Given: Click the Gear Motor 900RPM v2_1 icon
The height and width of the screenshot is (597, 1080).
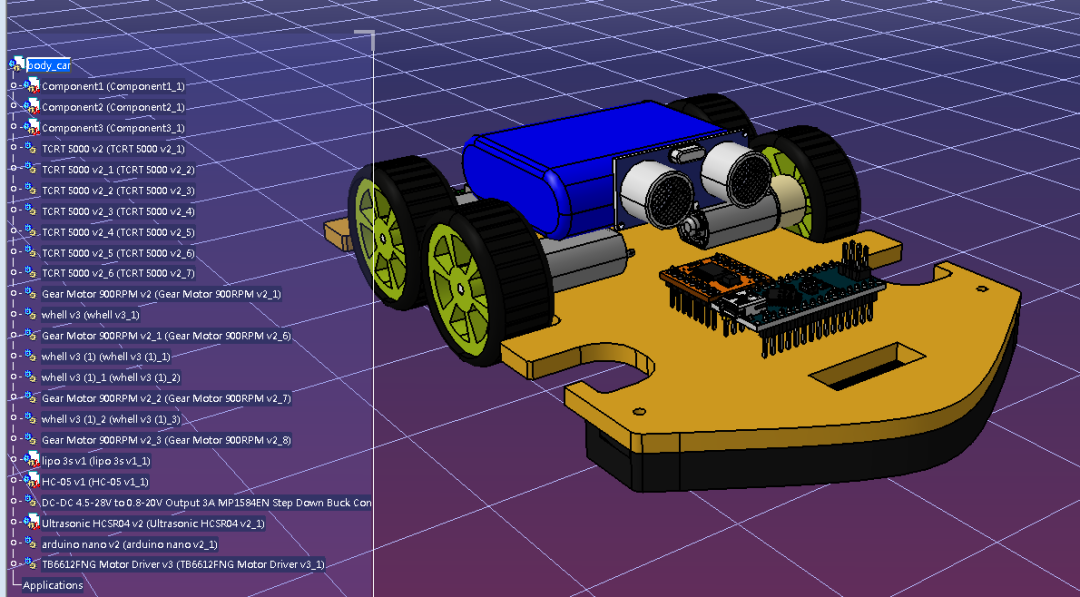Looking at the screenshot, I should (31, 293).
